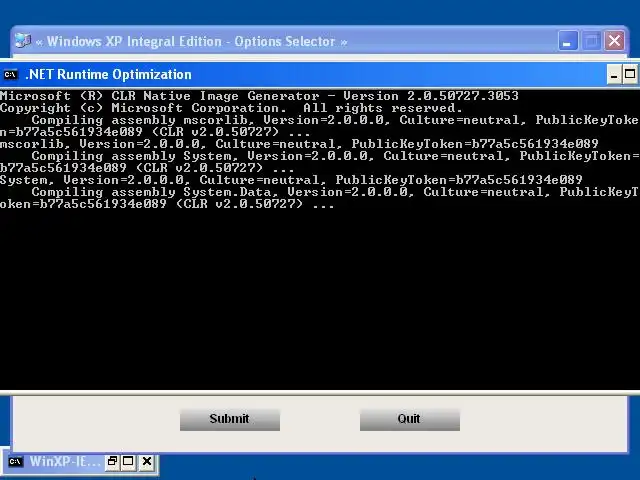Click the 'WinXP-IE...' minimized window title
This screenshot has height=480, width=640.
pos(65,462)
